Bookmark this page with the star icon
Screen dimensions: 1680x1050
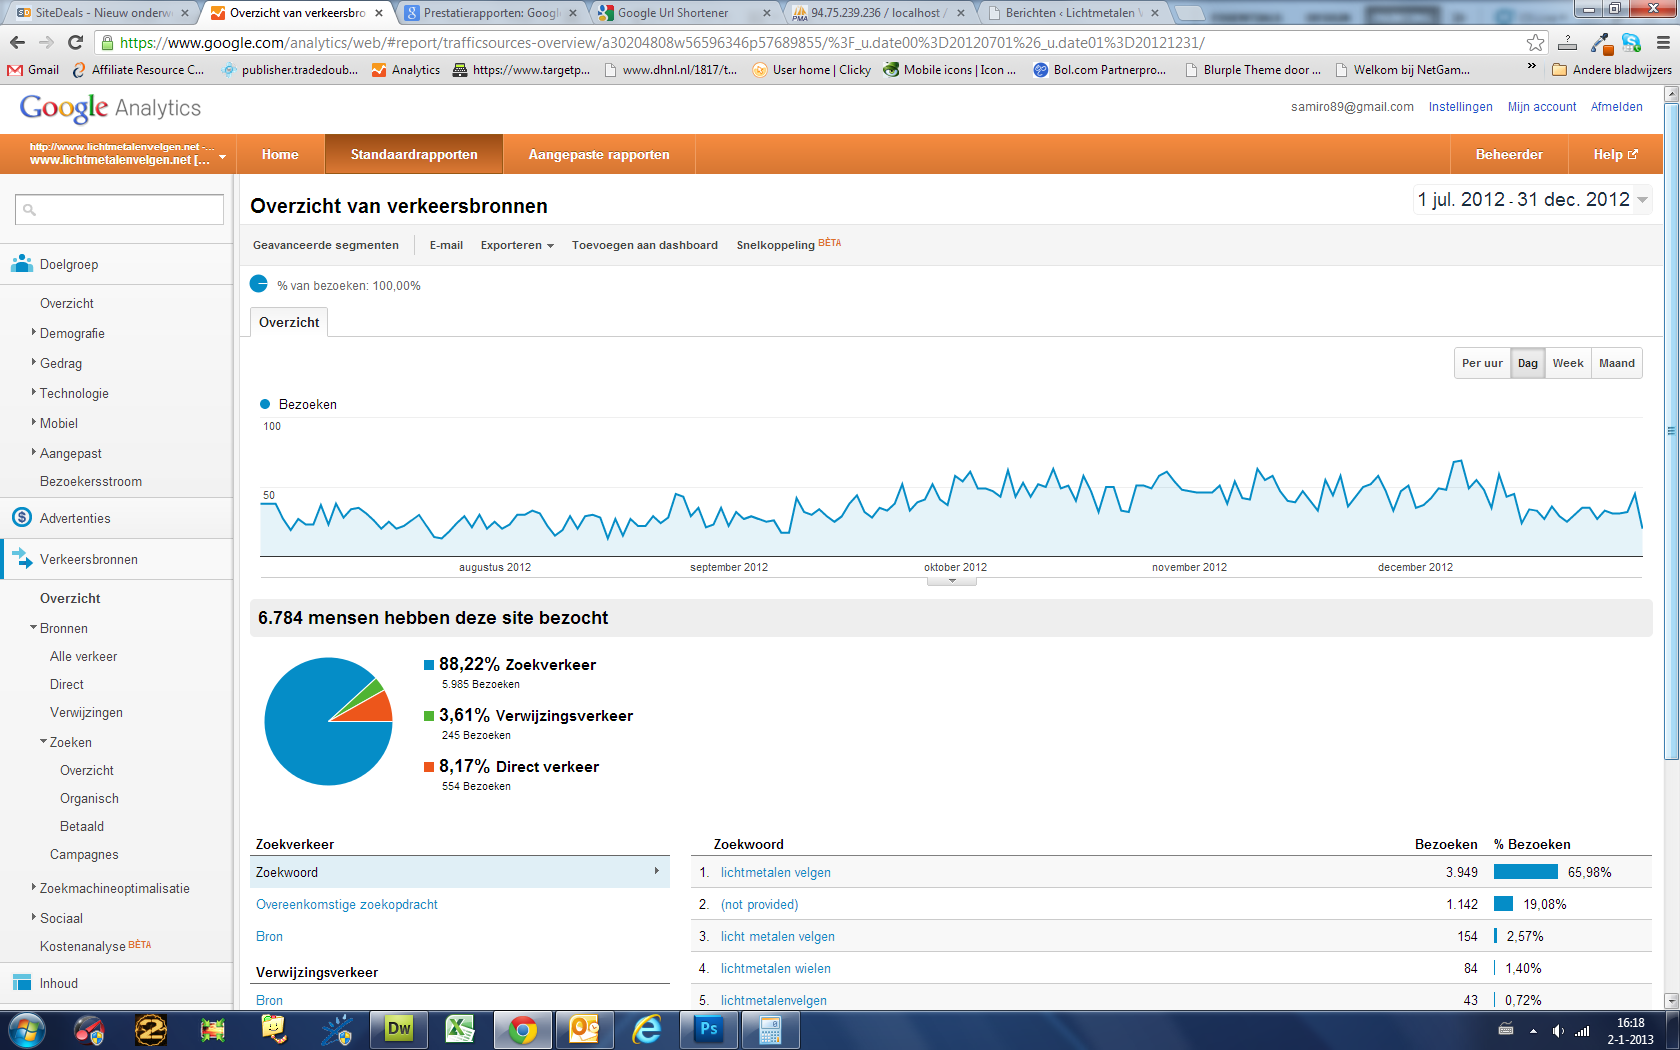click(x=1535, y=42)
